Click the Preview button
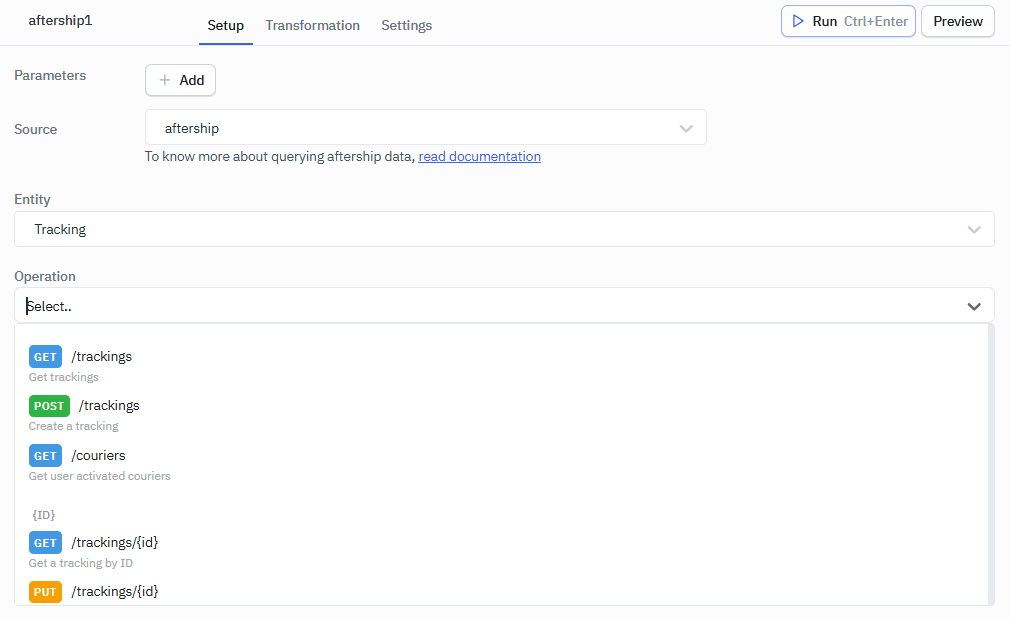This screenshot has width=1010, height=620. pos(958,21)
